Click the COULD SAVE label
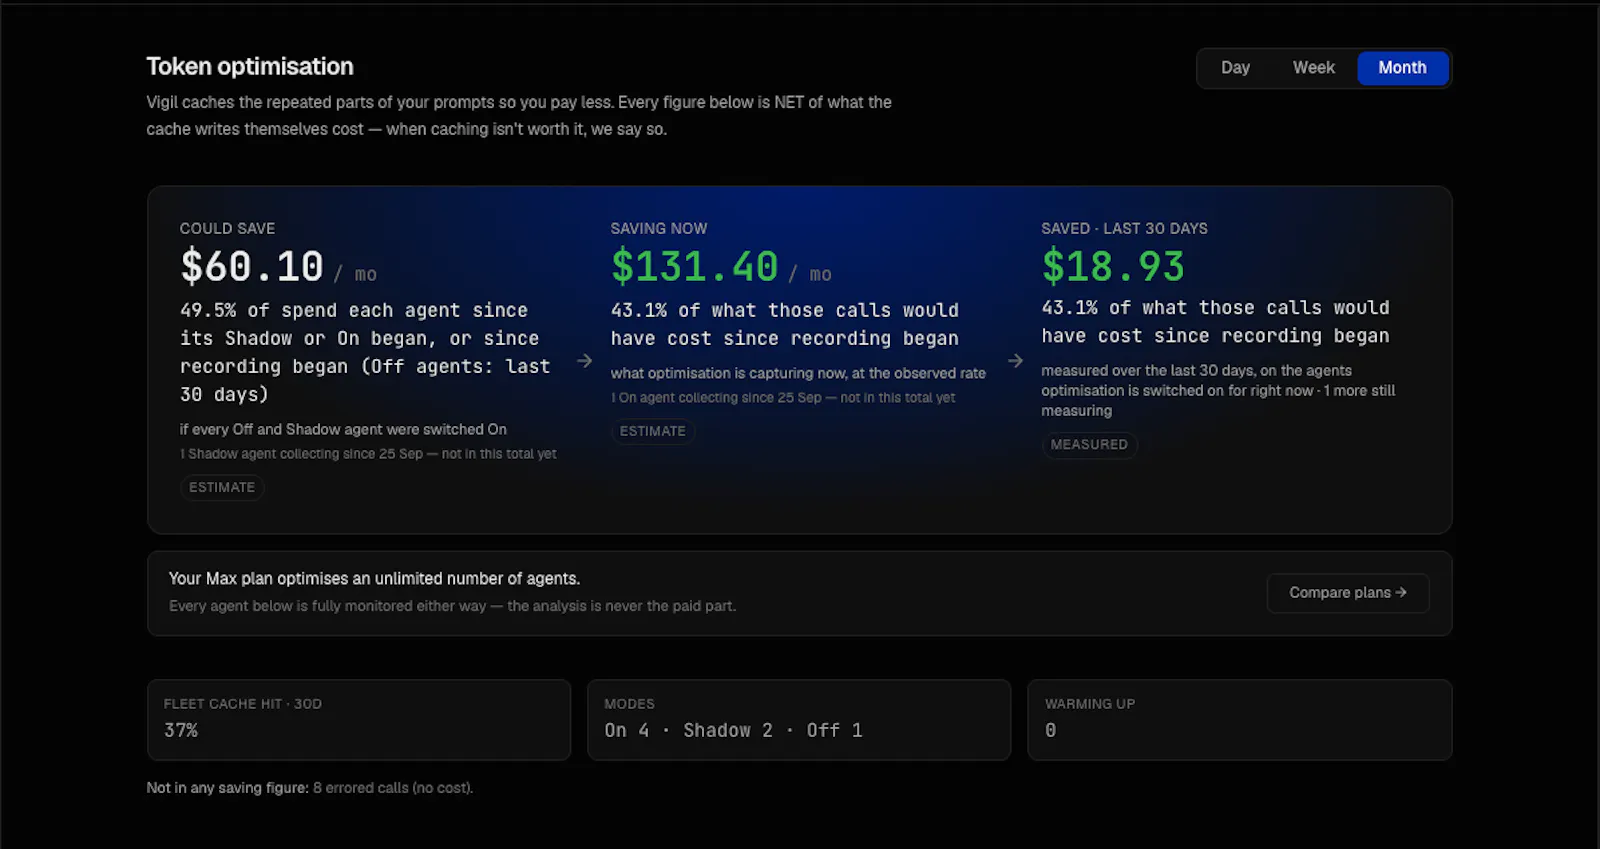Image resolution: width=1600 pixels, height=849 pixels. point(227,229)
